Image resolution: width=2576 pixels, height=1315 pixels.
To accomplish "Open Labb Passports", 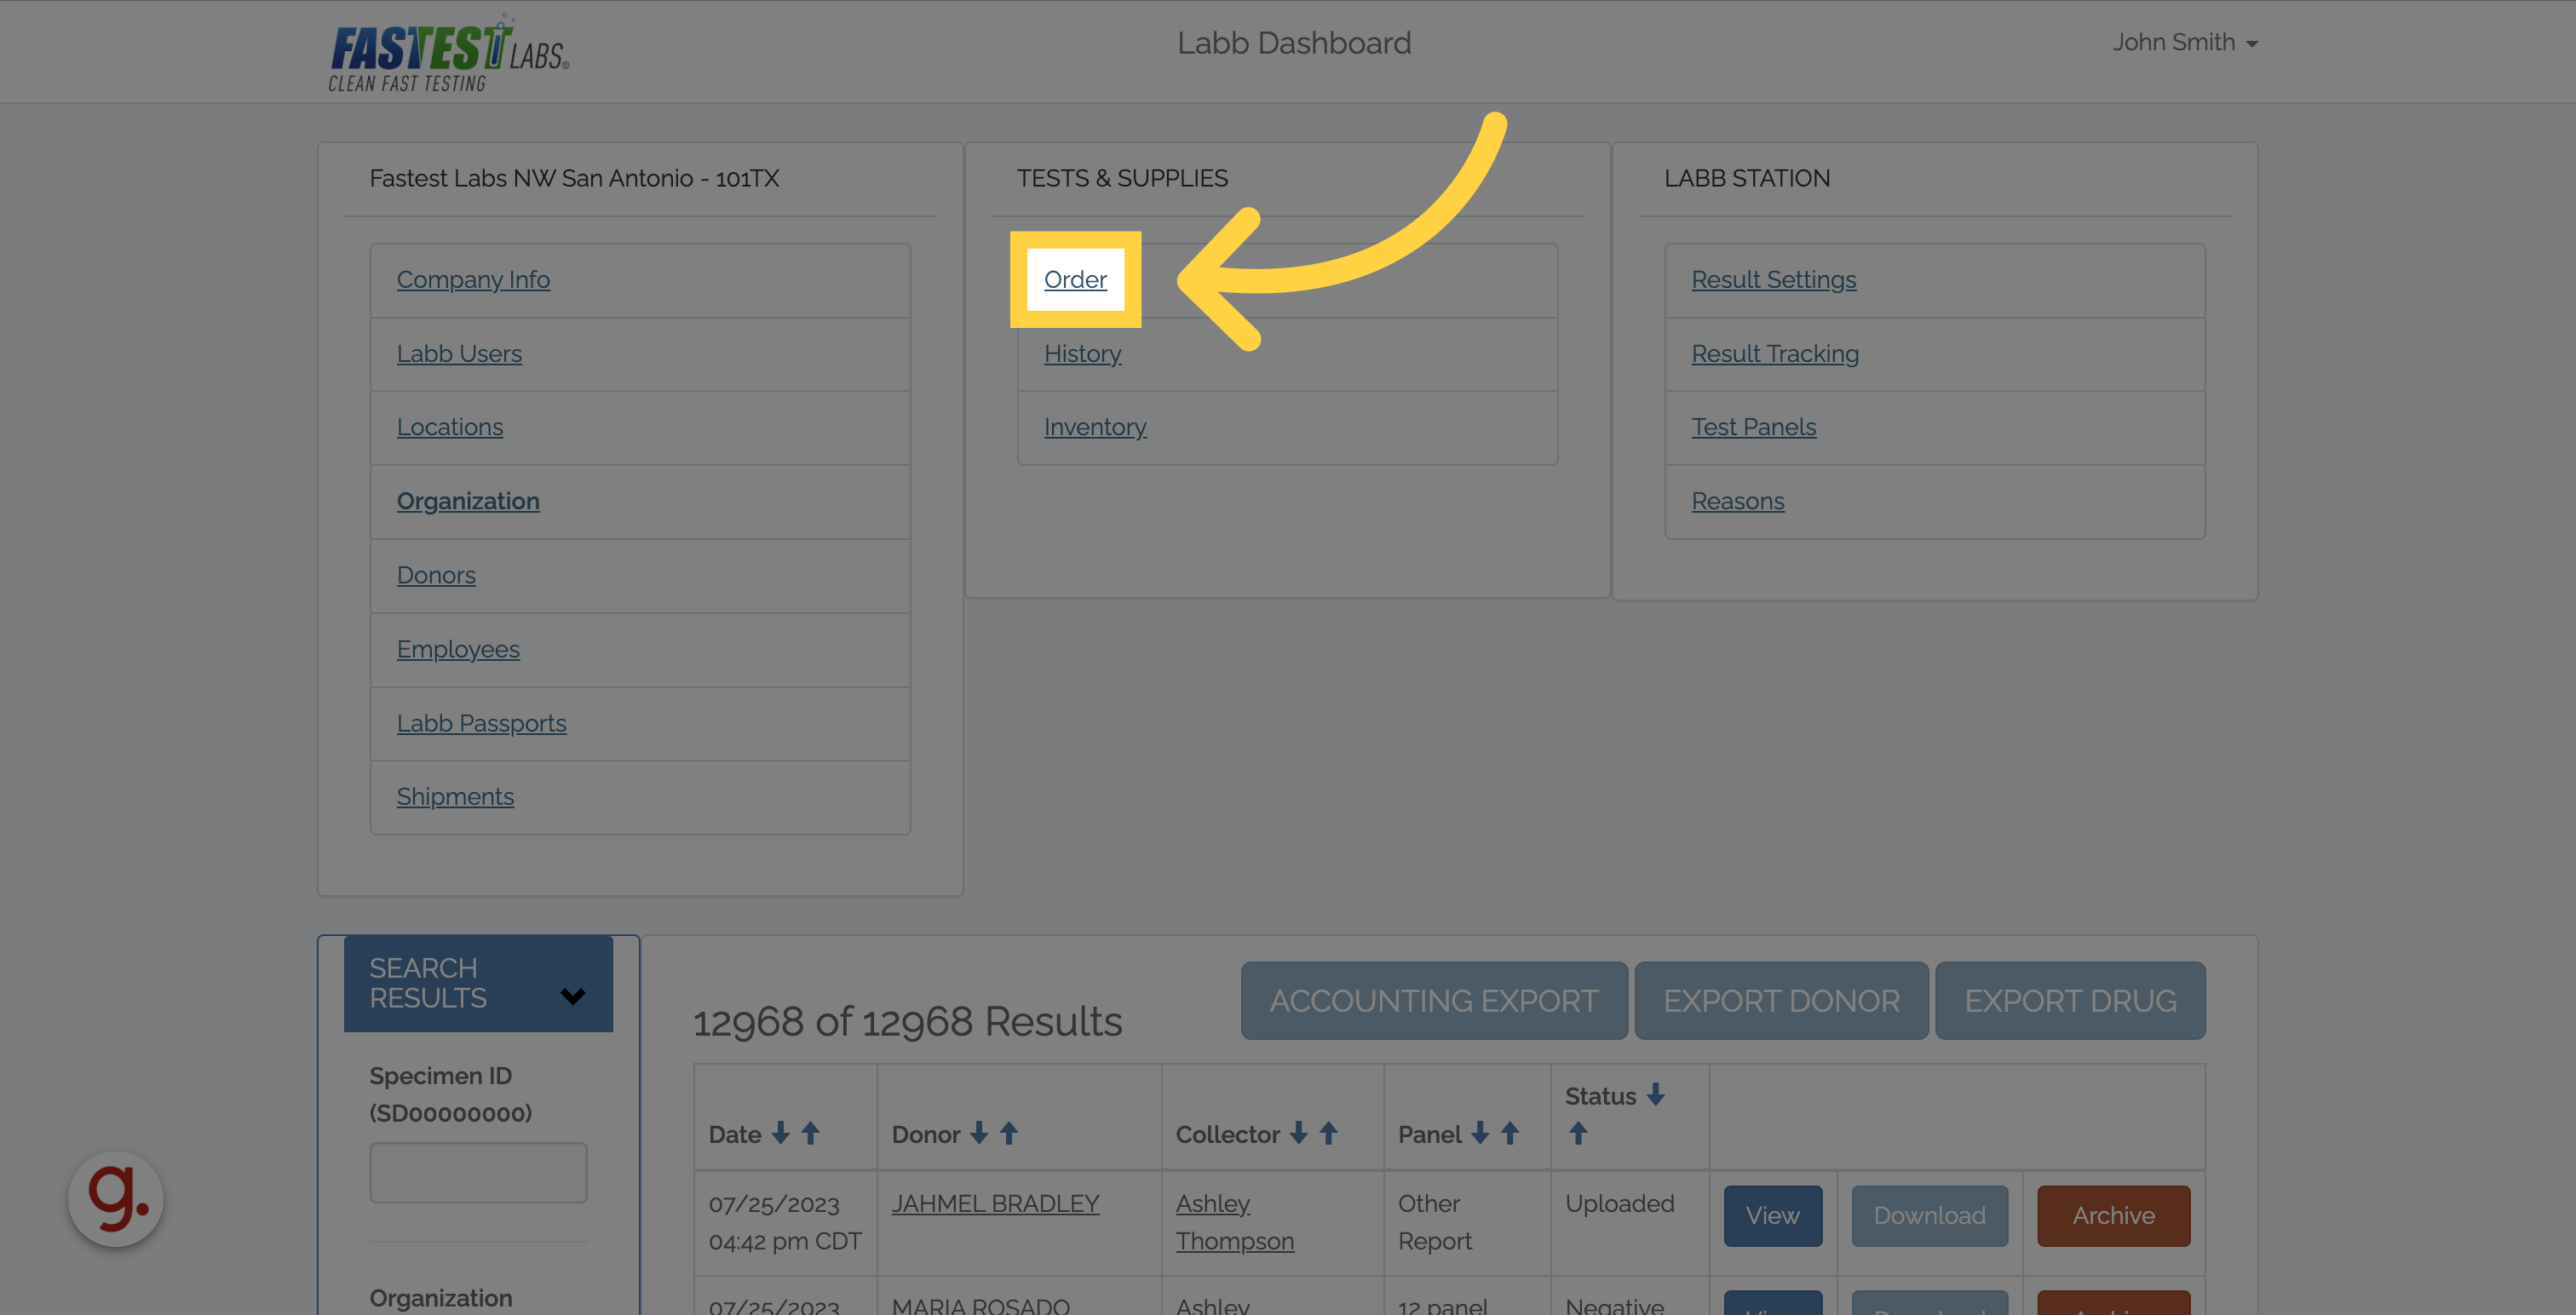I will (x=481, y=723).
